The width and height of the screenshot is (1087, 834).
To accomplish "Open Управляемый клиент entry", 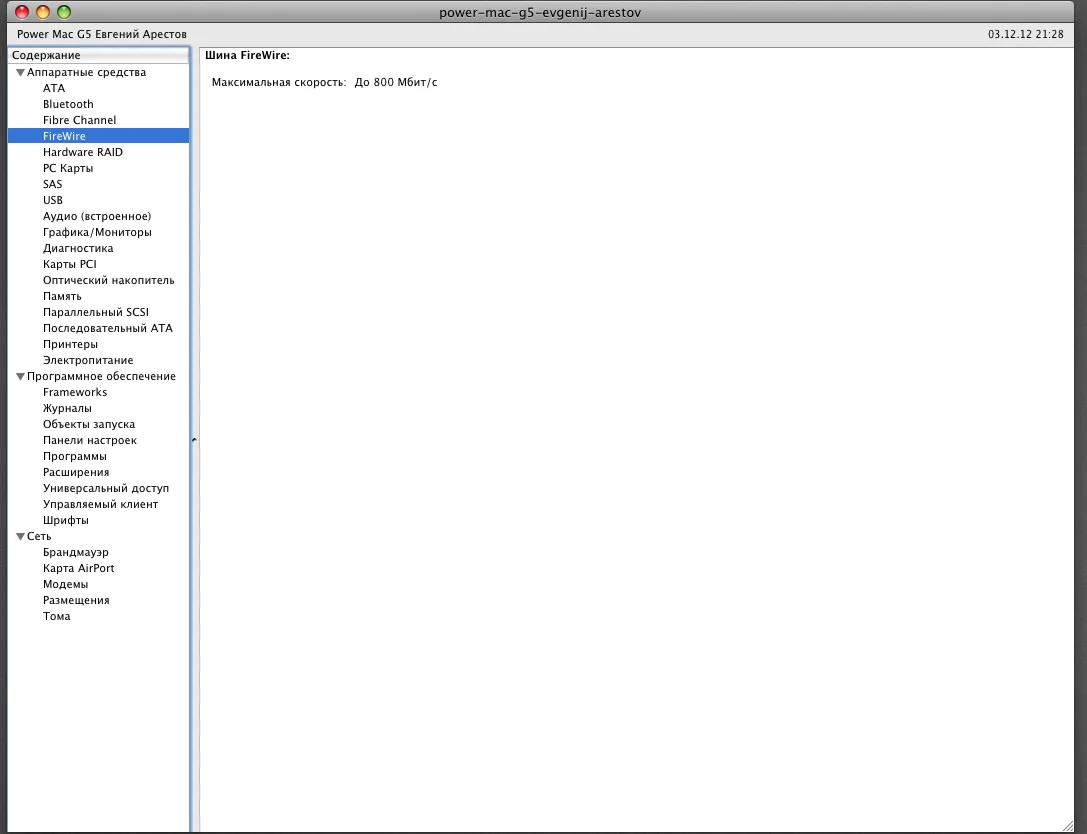I will [x=101, y=504].
